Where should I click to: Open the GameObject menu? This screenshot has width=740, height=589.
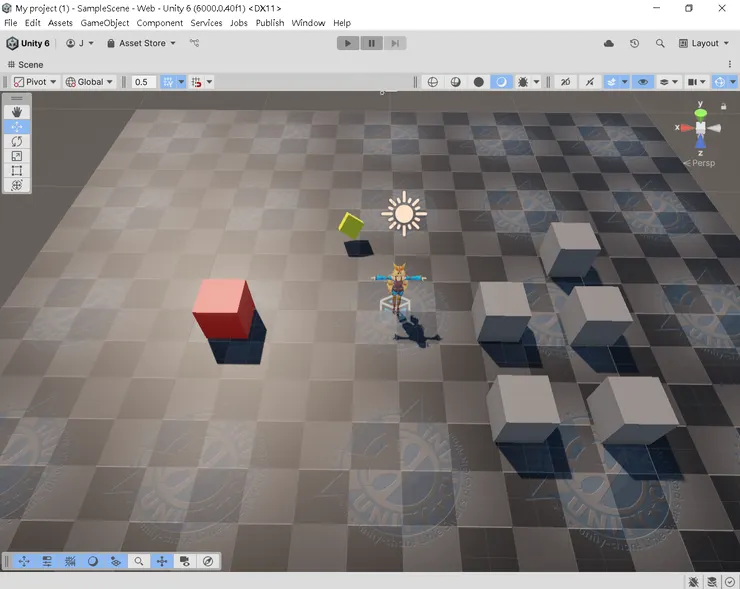(105, 23)
